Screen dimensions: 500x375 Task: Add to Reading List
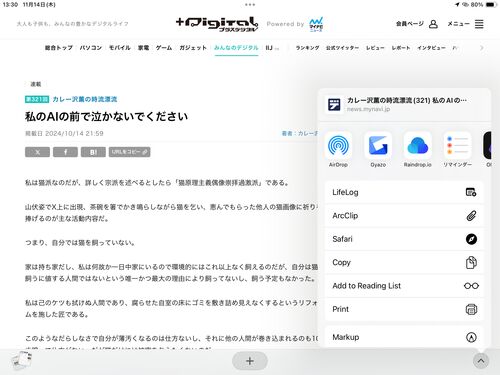point(404,286)
